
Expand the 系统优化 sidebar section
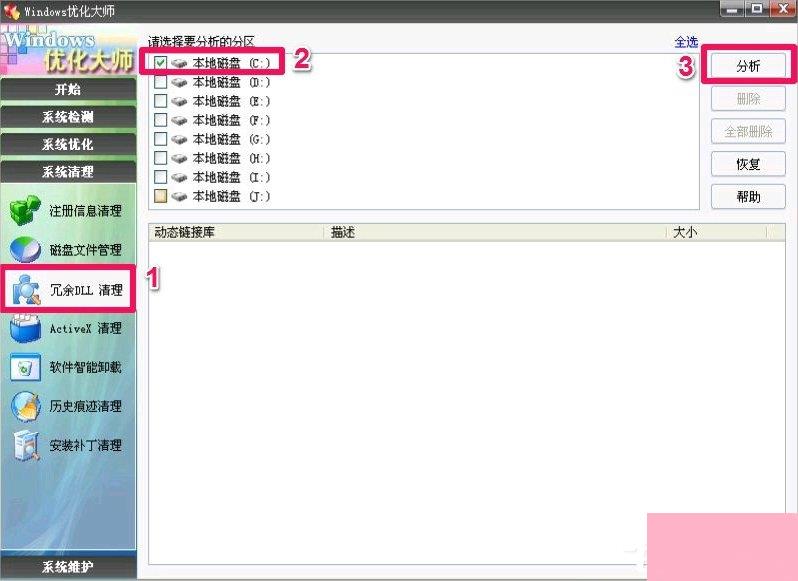68,144
